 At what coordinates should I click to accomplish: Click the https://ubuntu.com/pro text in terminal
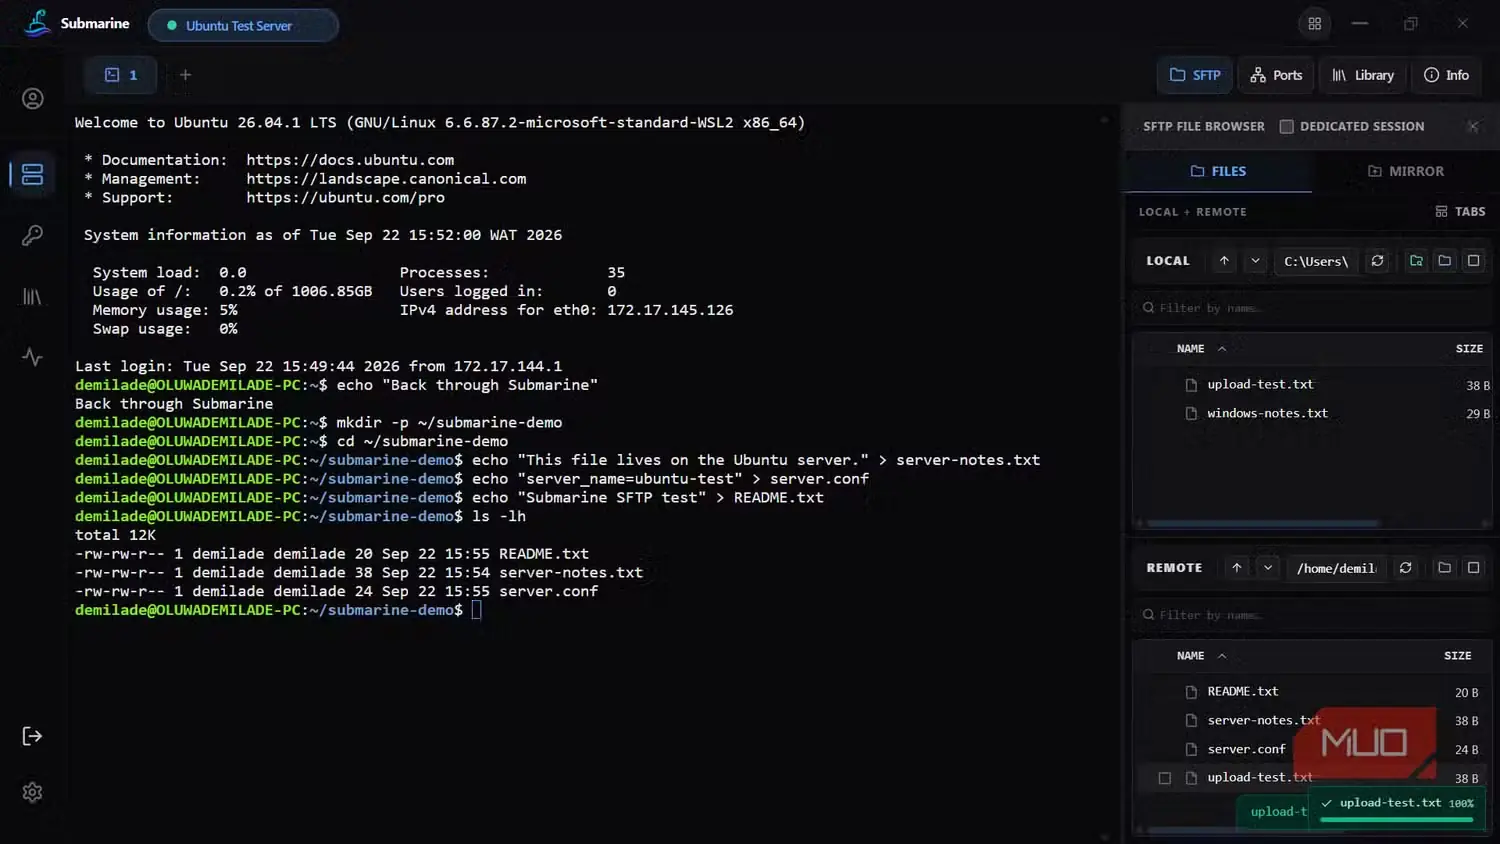(345, 198)
